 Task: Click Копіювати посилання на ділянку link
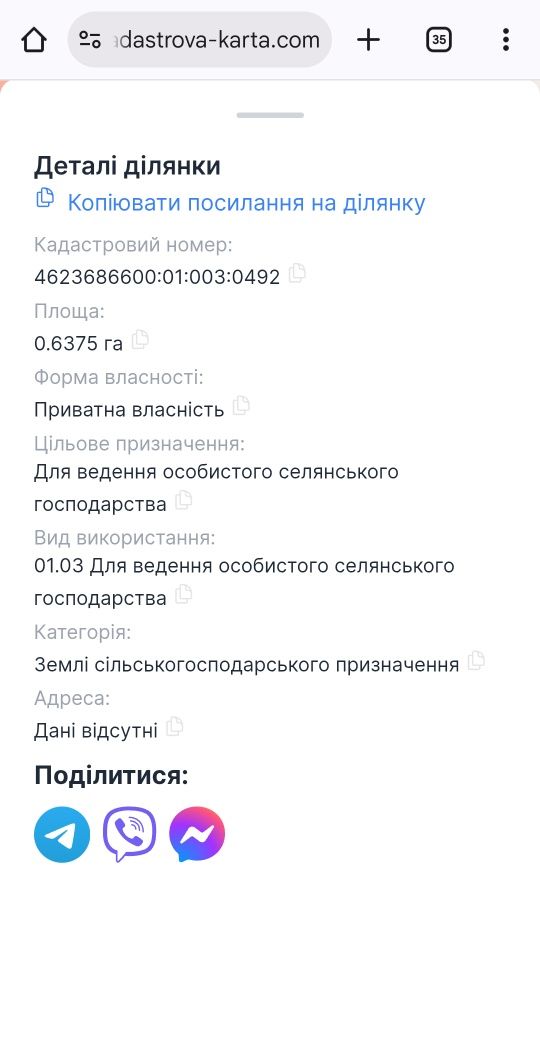pyautogui.click(x=246, y=203)
